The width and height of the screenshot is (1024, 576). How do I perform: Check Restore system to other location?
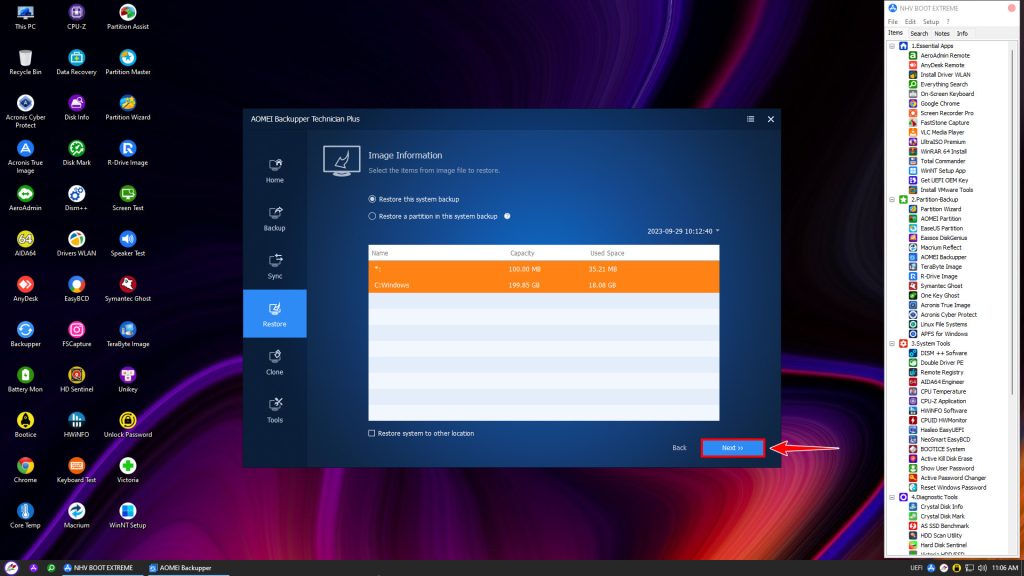[x=372, y=433]
